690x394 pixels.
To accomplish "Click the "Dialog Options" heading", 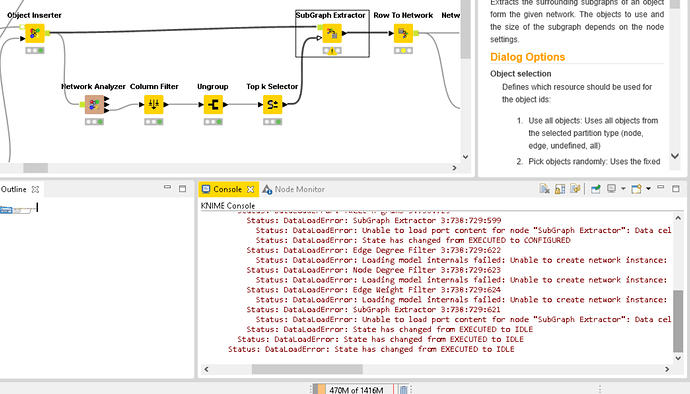I will point(527,57).
